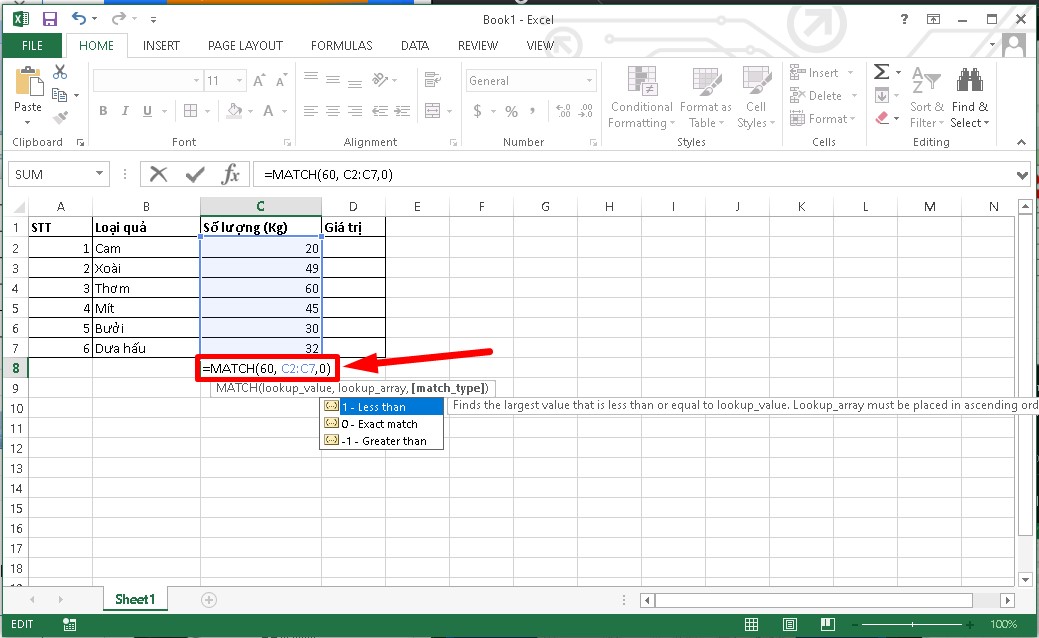
Task: Click the Font Color A icon
Action: tap(268, 111)
